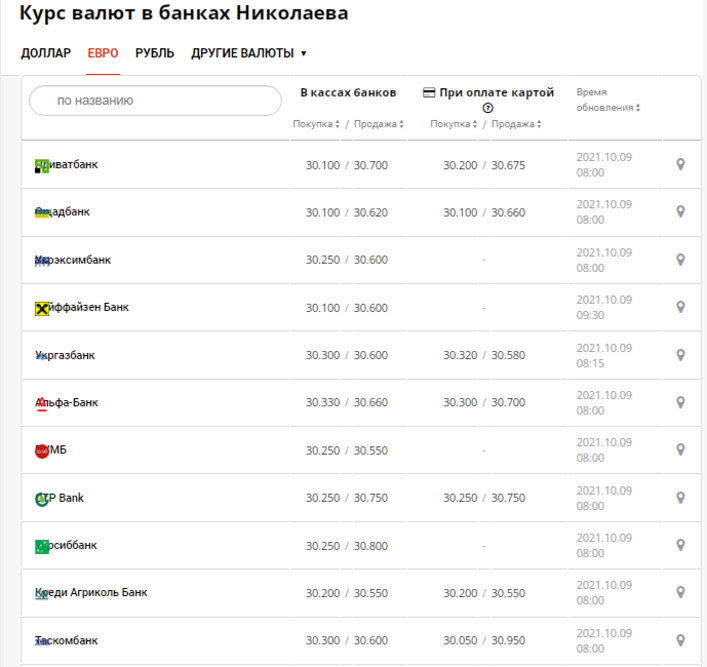This screenshot has width=707, height=667.
Task: Click the Приватбанк logo icon
Action: (41, 166)
